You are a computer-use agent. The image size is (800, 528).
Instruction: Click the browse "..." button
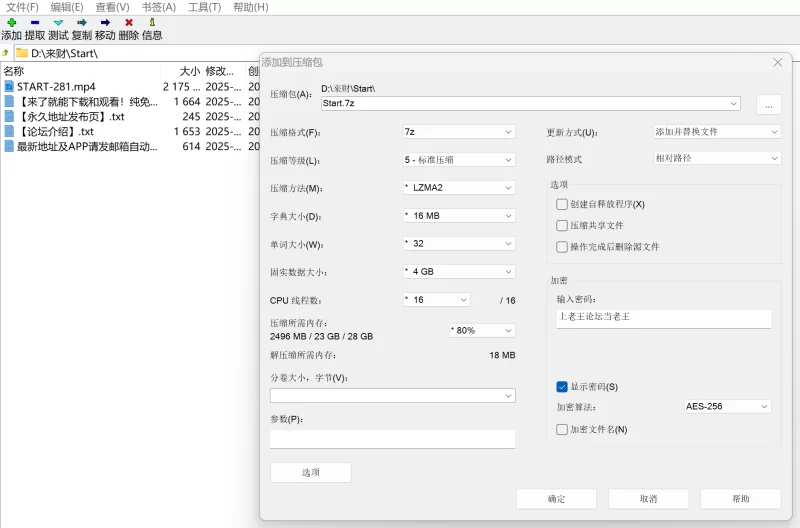[x=769, y=105]
